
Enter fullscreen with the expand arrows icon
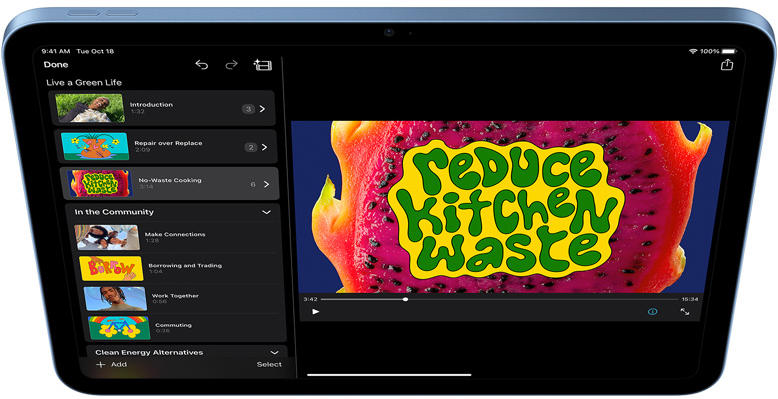685,312
